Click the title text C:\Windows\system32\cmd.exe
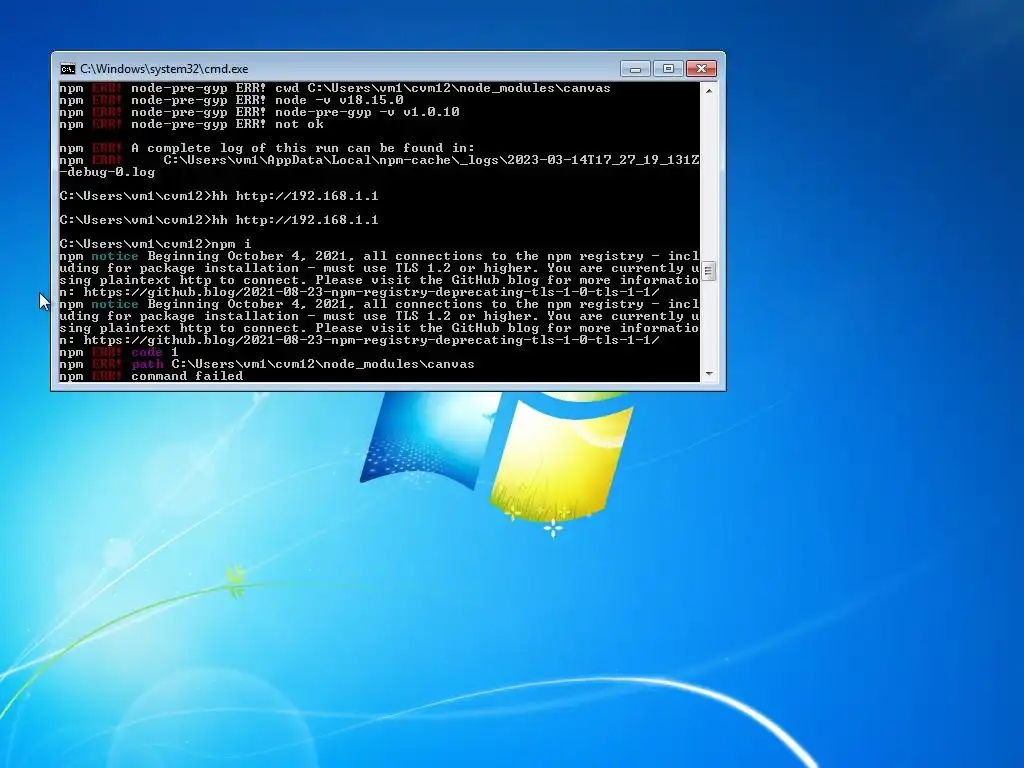Viewport: 1024px width, 768px height. 164,69
